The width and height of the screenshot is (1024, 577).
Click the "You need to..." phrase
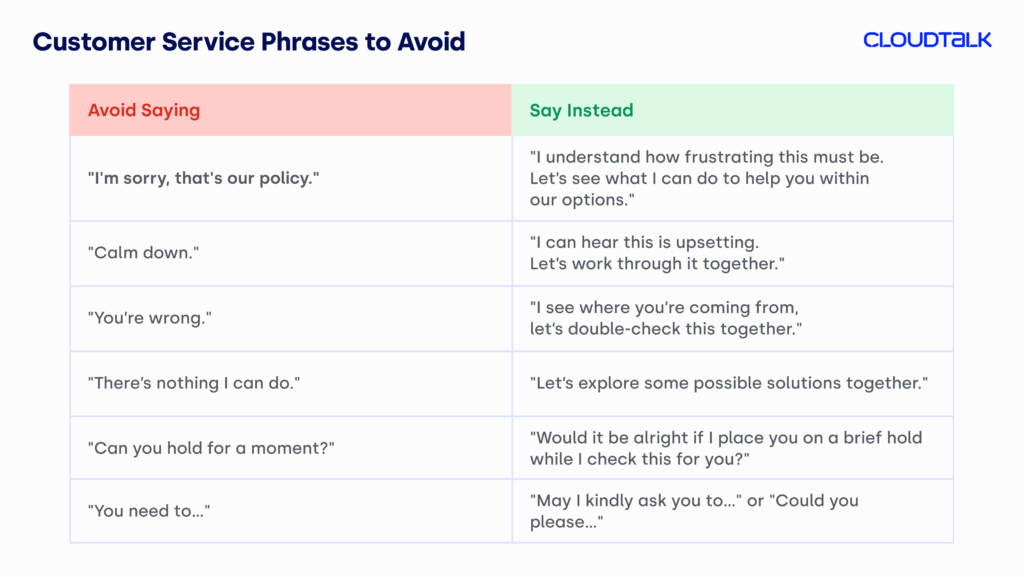click(x=152, y=511)
